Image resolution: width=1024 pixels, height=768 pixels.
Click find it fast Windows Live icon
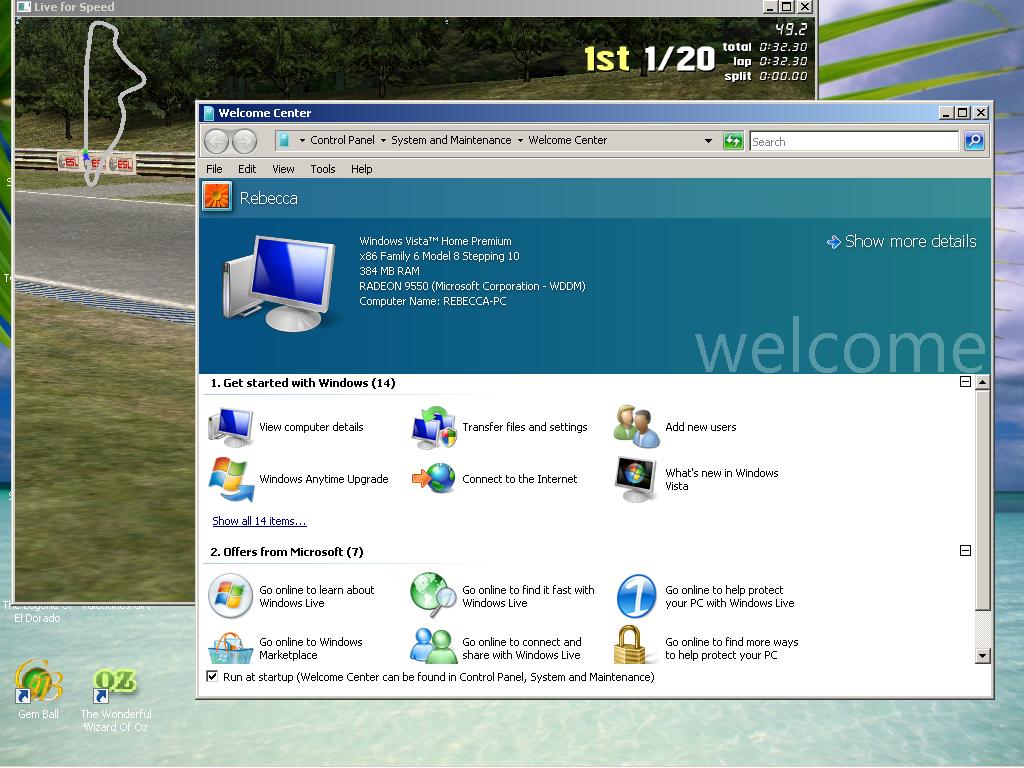point(434,595)
